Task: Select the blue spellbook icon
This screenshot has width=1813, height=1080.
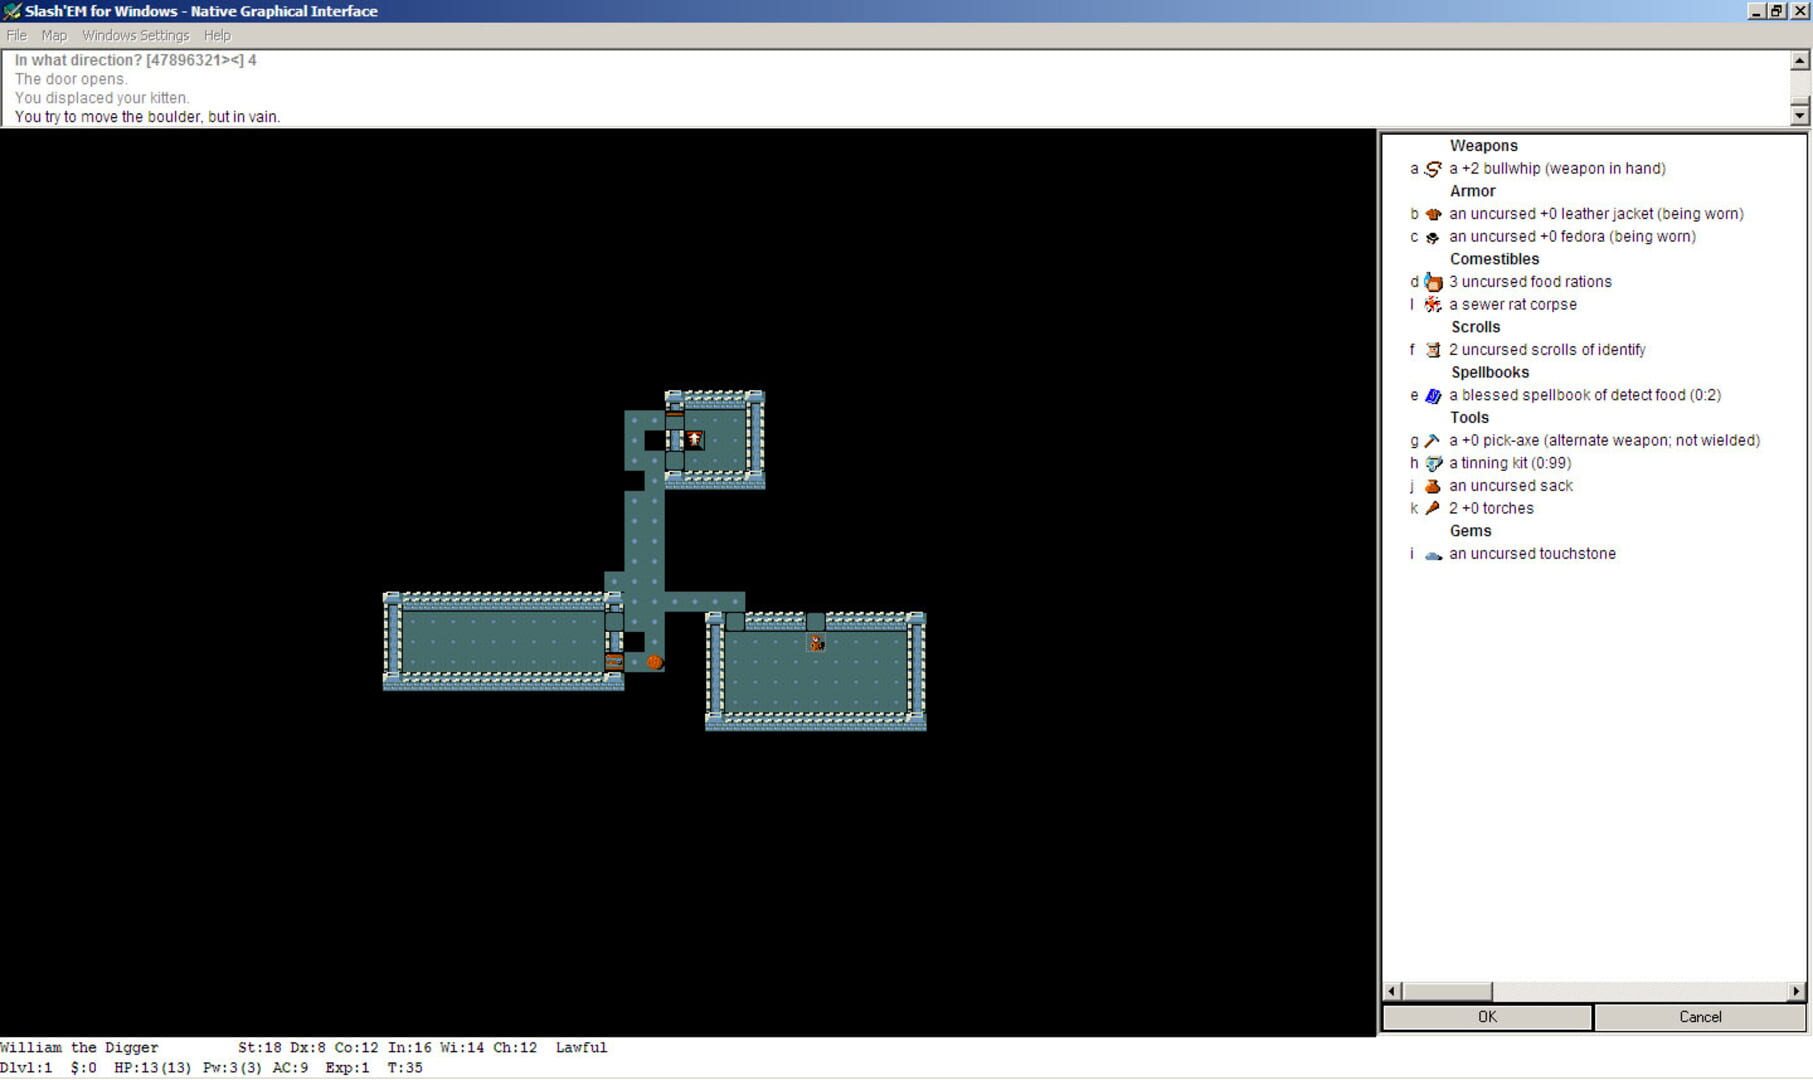Action: 1433,396
